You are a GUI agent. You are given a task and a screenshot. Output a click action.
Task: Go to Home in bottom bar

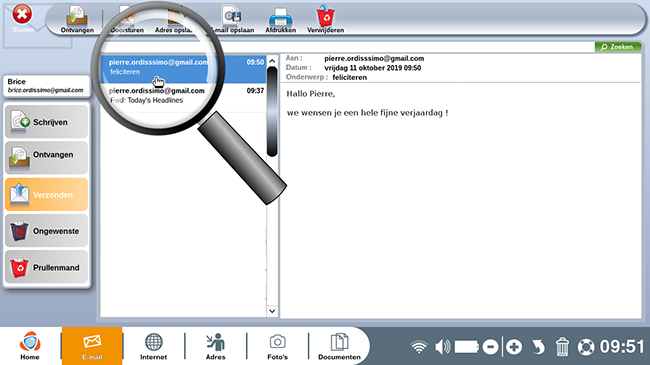[30, 346]
